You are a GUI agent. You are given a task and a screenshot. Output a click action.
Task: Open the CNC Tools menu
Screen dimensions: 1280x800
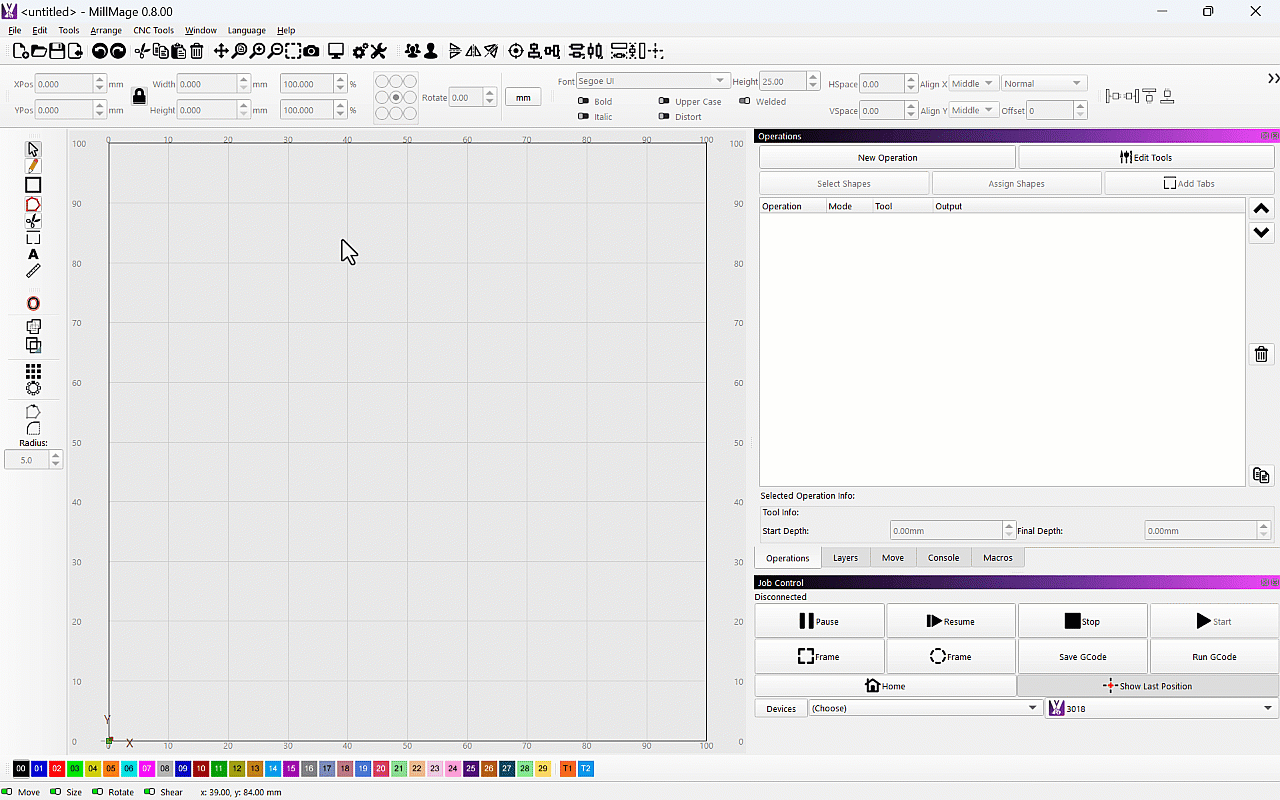(x=153, y=30)
